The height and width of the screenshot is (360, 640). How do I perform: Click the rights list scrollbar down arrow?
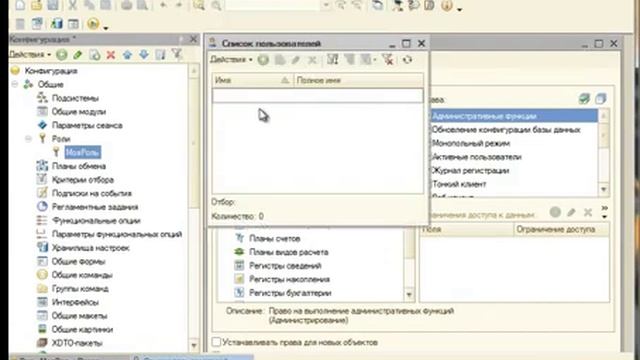(604, 189)
